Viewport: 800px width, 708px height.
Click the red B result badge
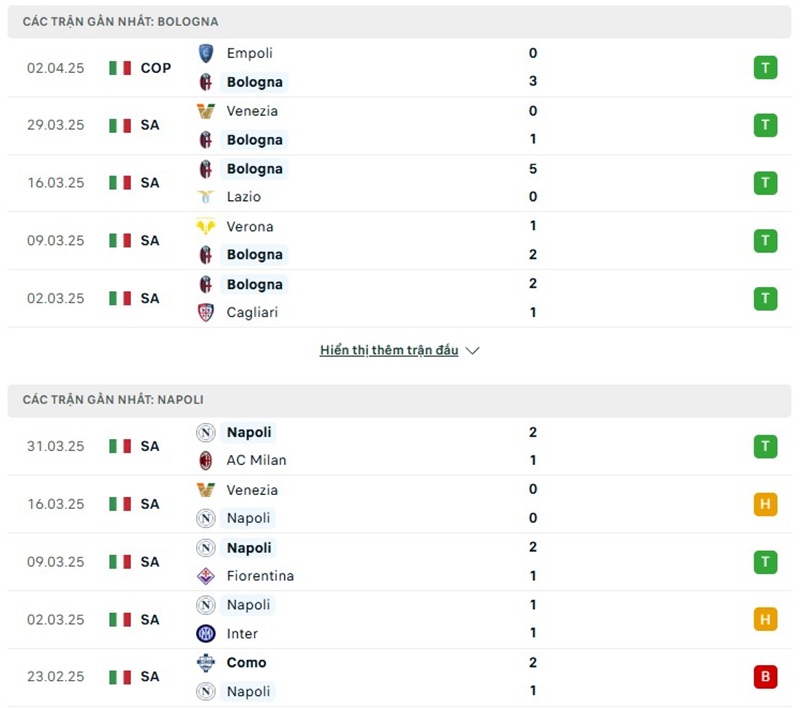pyautogui.click(x=765, y=677)
